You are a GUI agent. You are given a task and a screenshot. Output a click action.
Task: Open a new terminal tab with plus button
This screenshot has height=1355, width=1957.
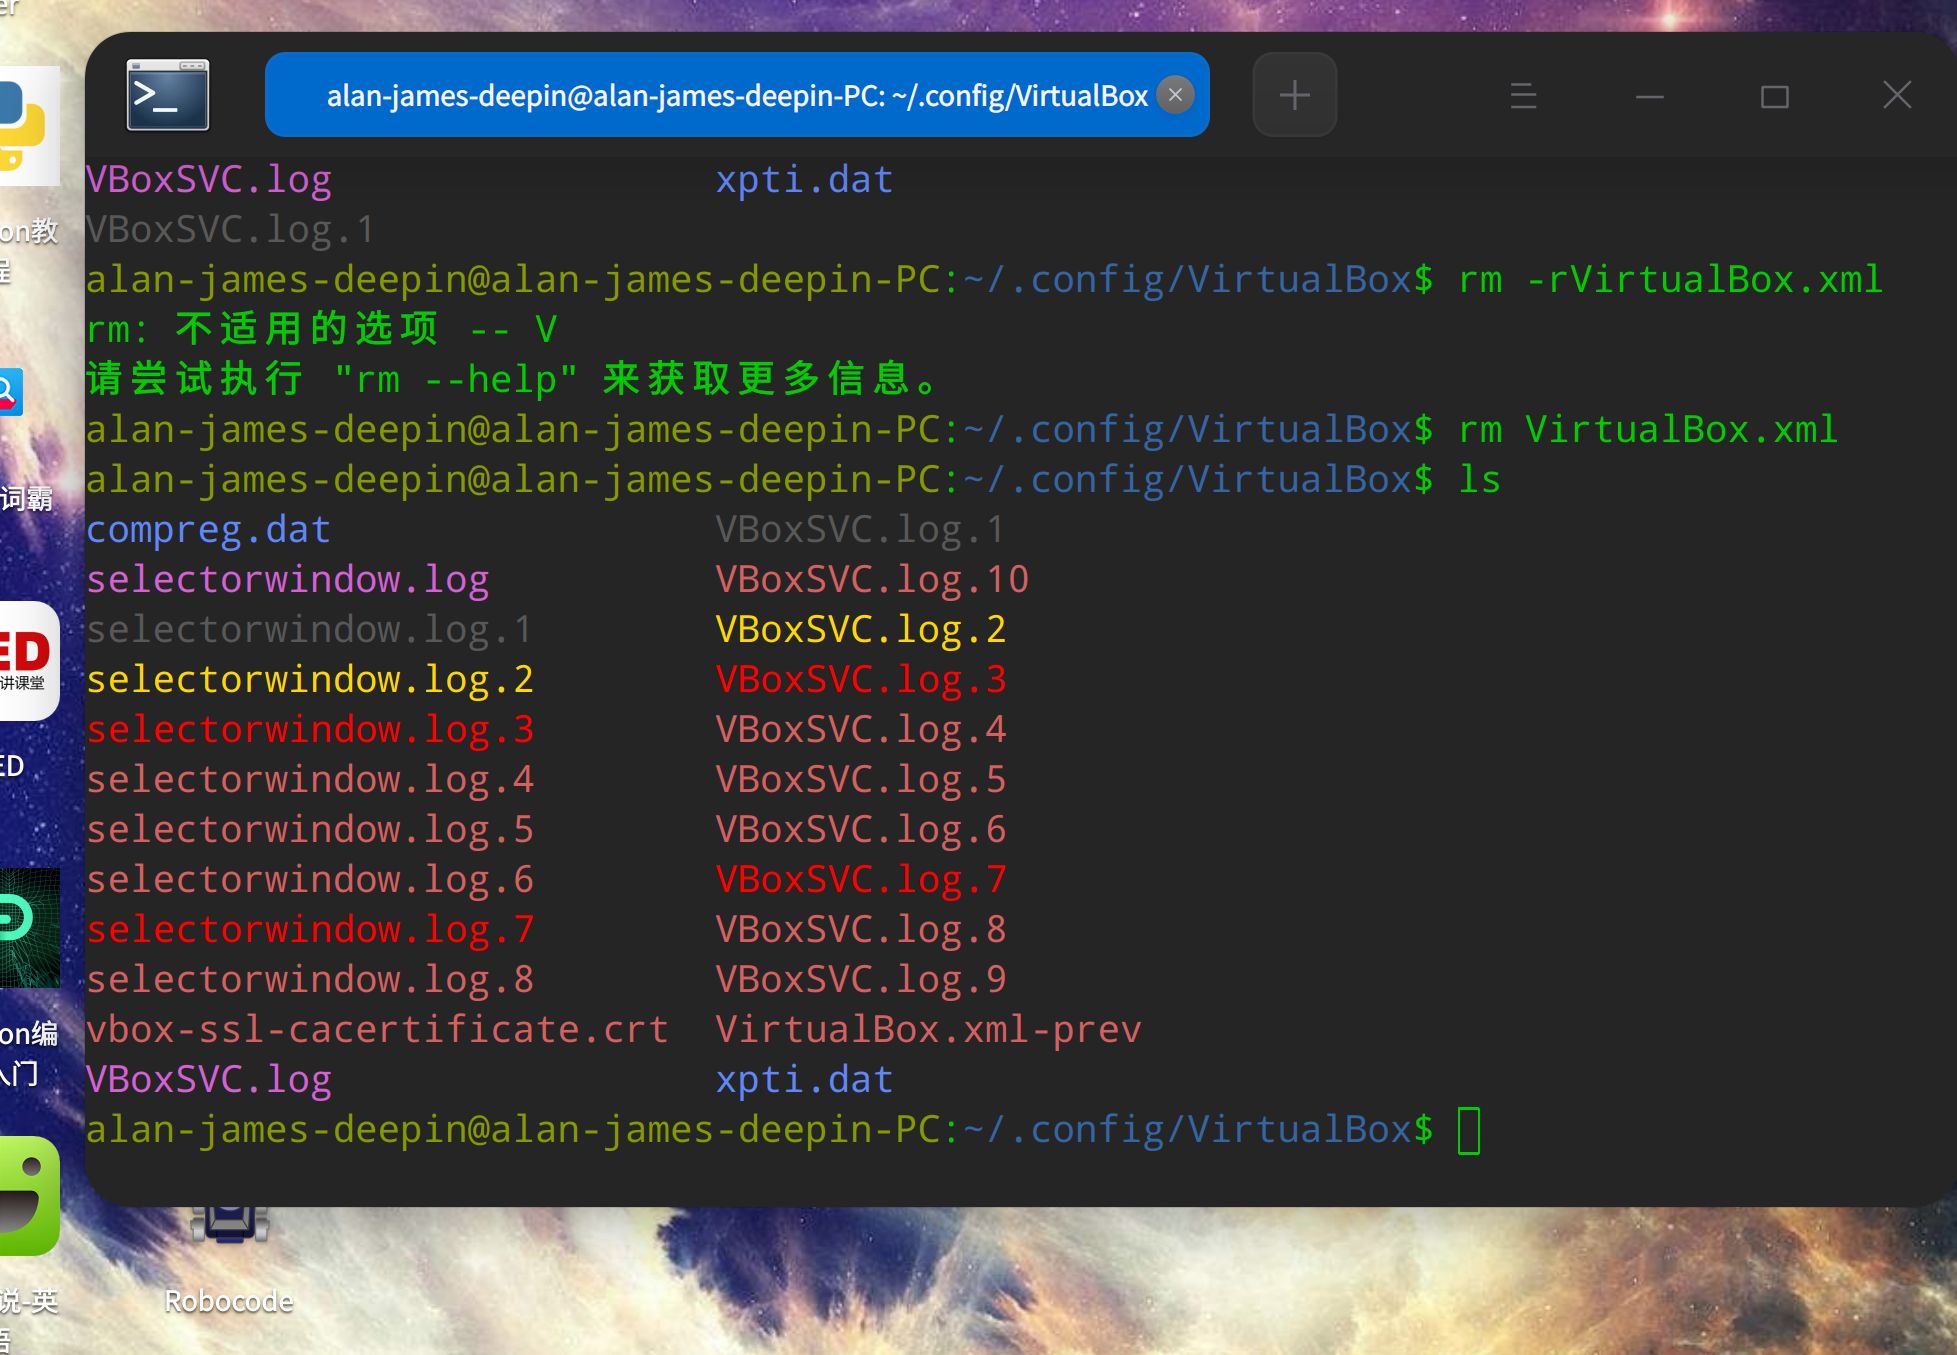[x=1294, y=96]
